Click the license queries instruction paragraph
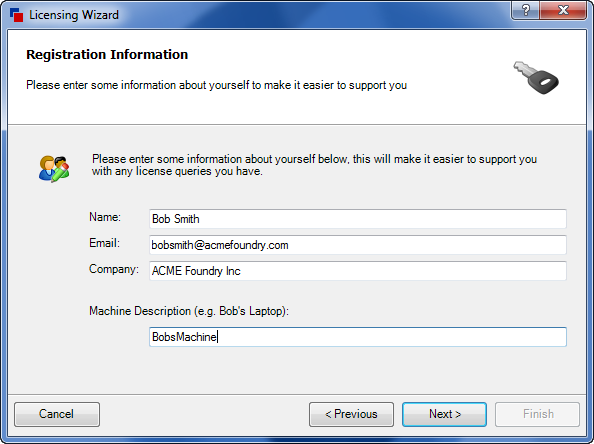This screenshot has width=594, height=444. click(314, 165)
